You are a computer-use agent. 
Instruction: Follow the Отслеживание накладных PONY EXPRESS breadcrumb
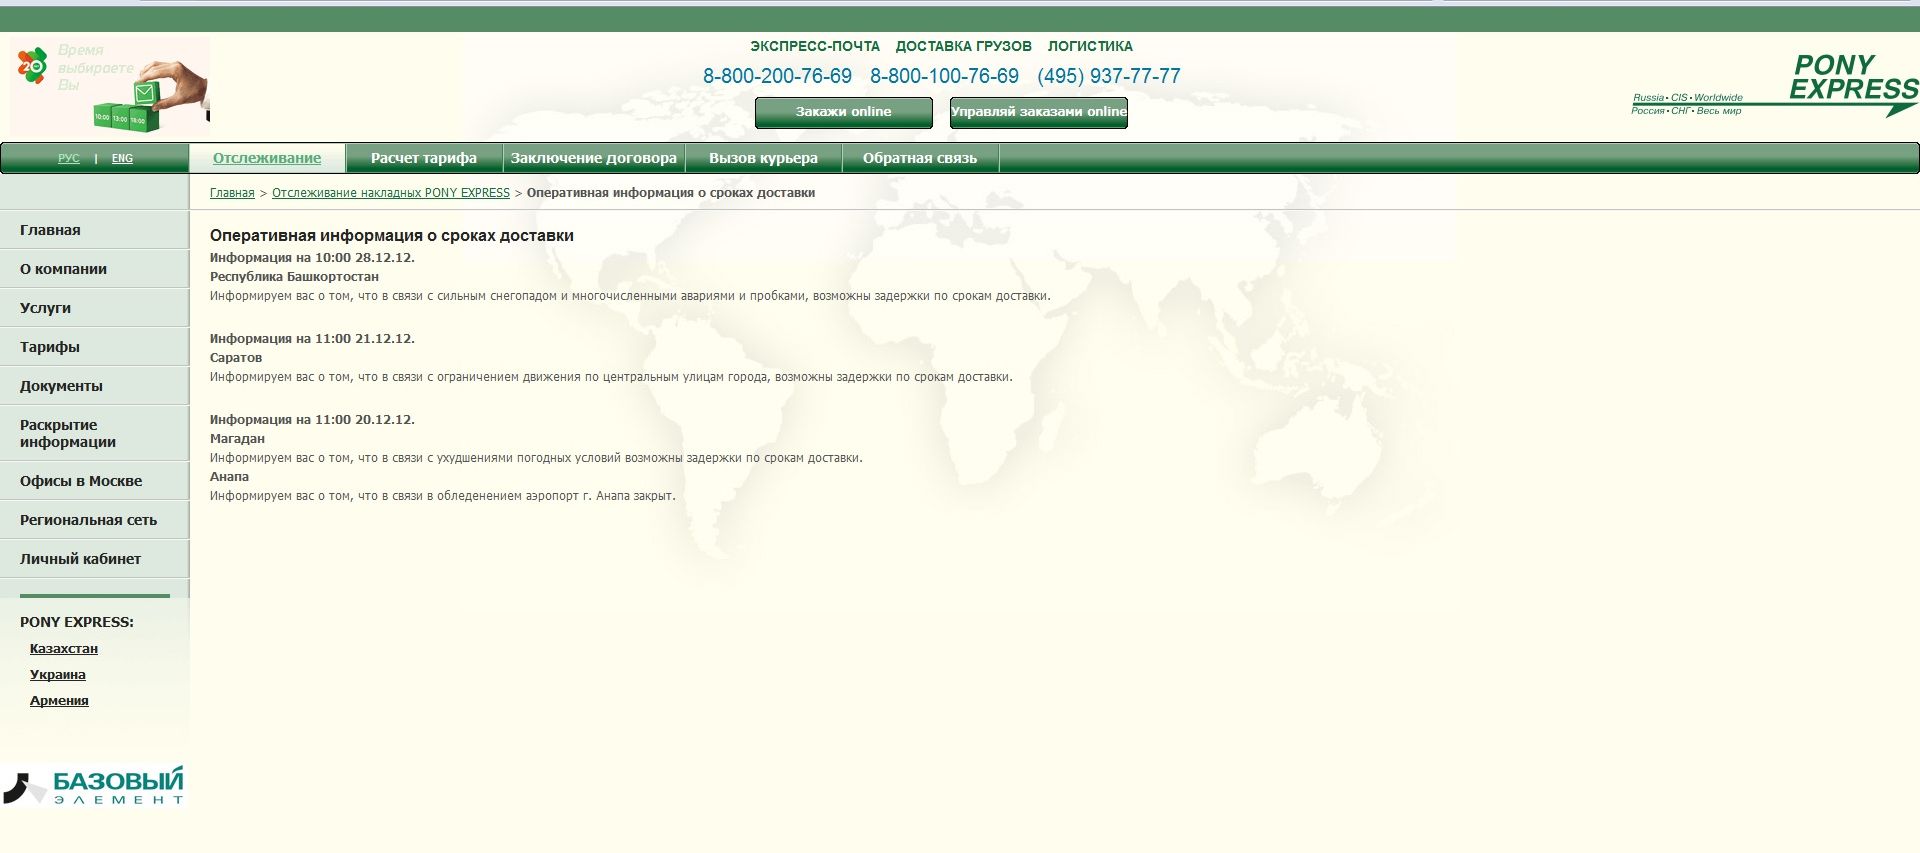tap(391, 193)
